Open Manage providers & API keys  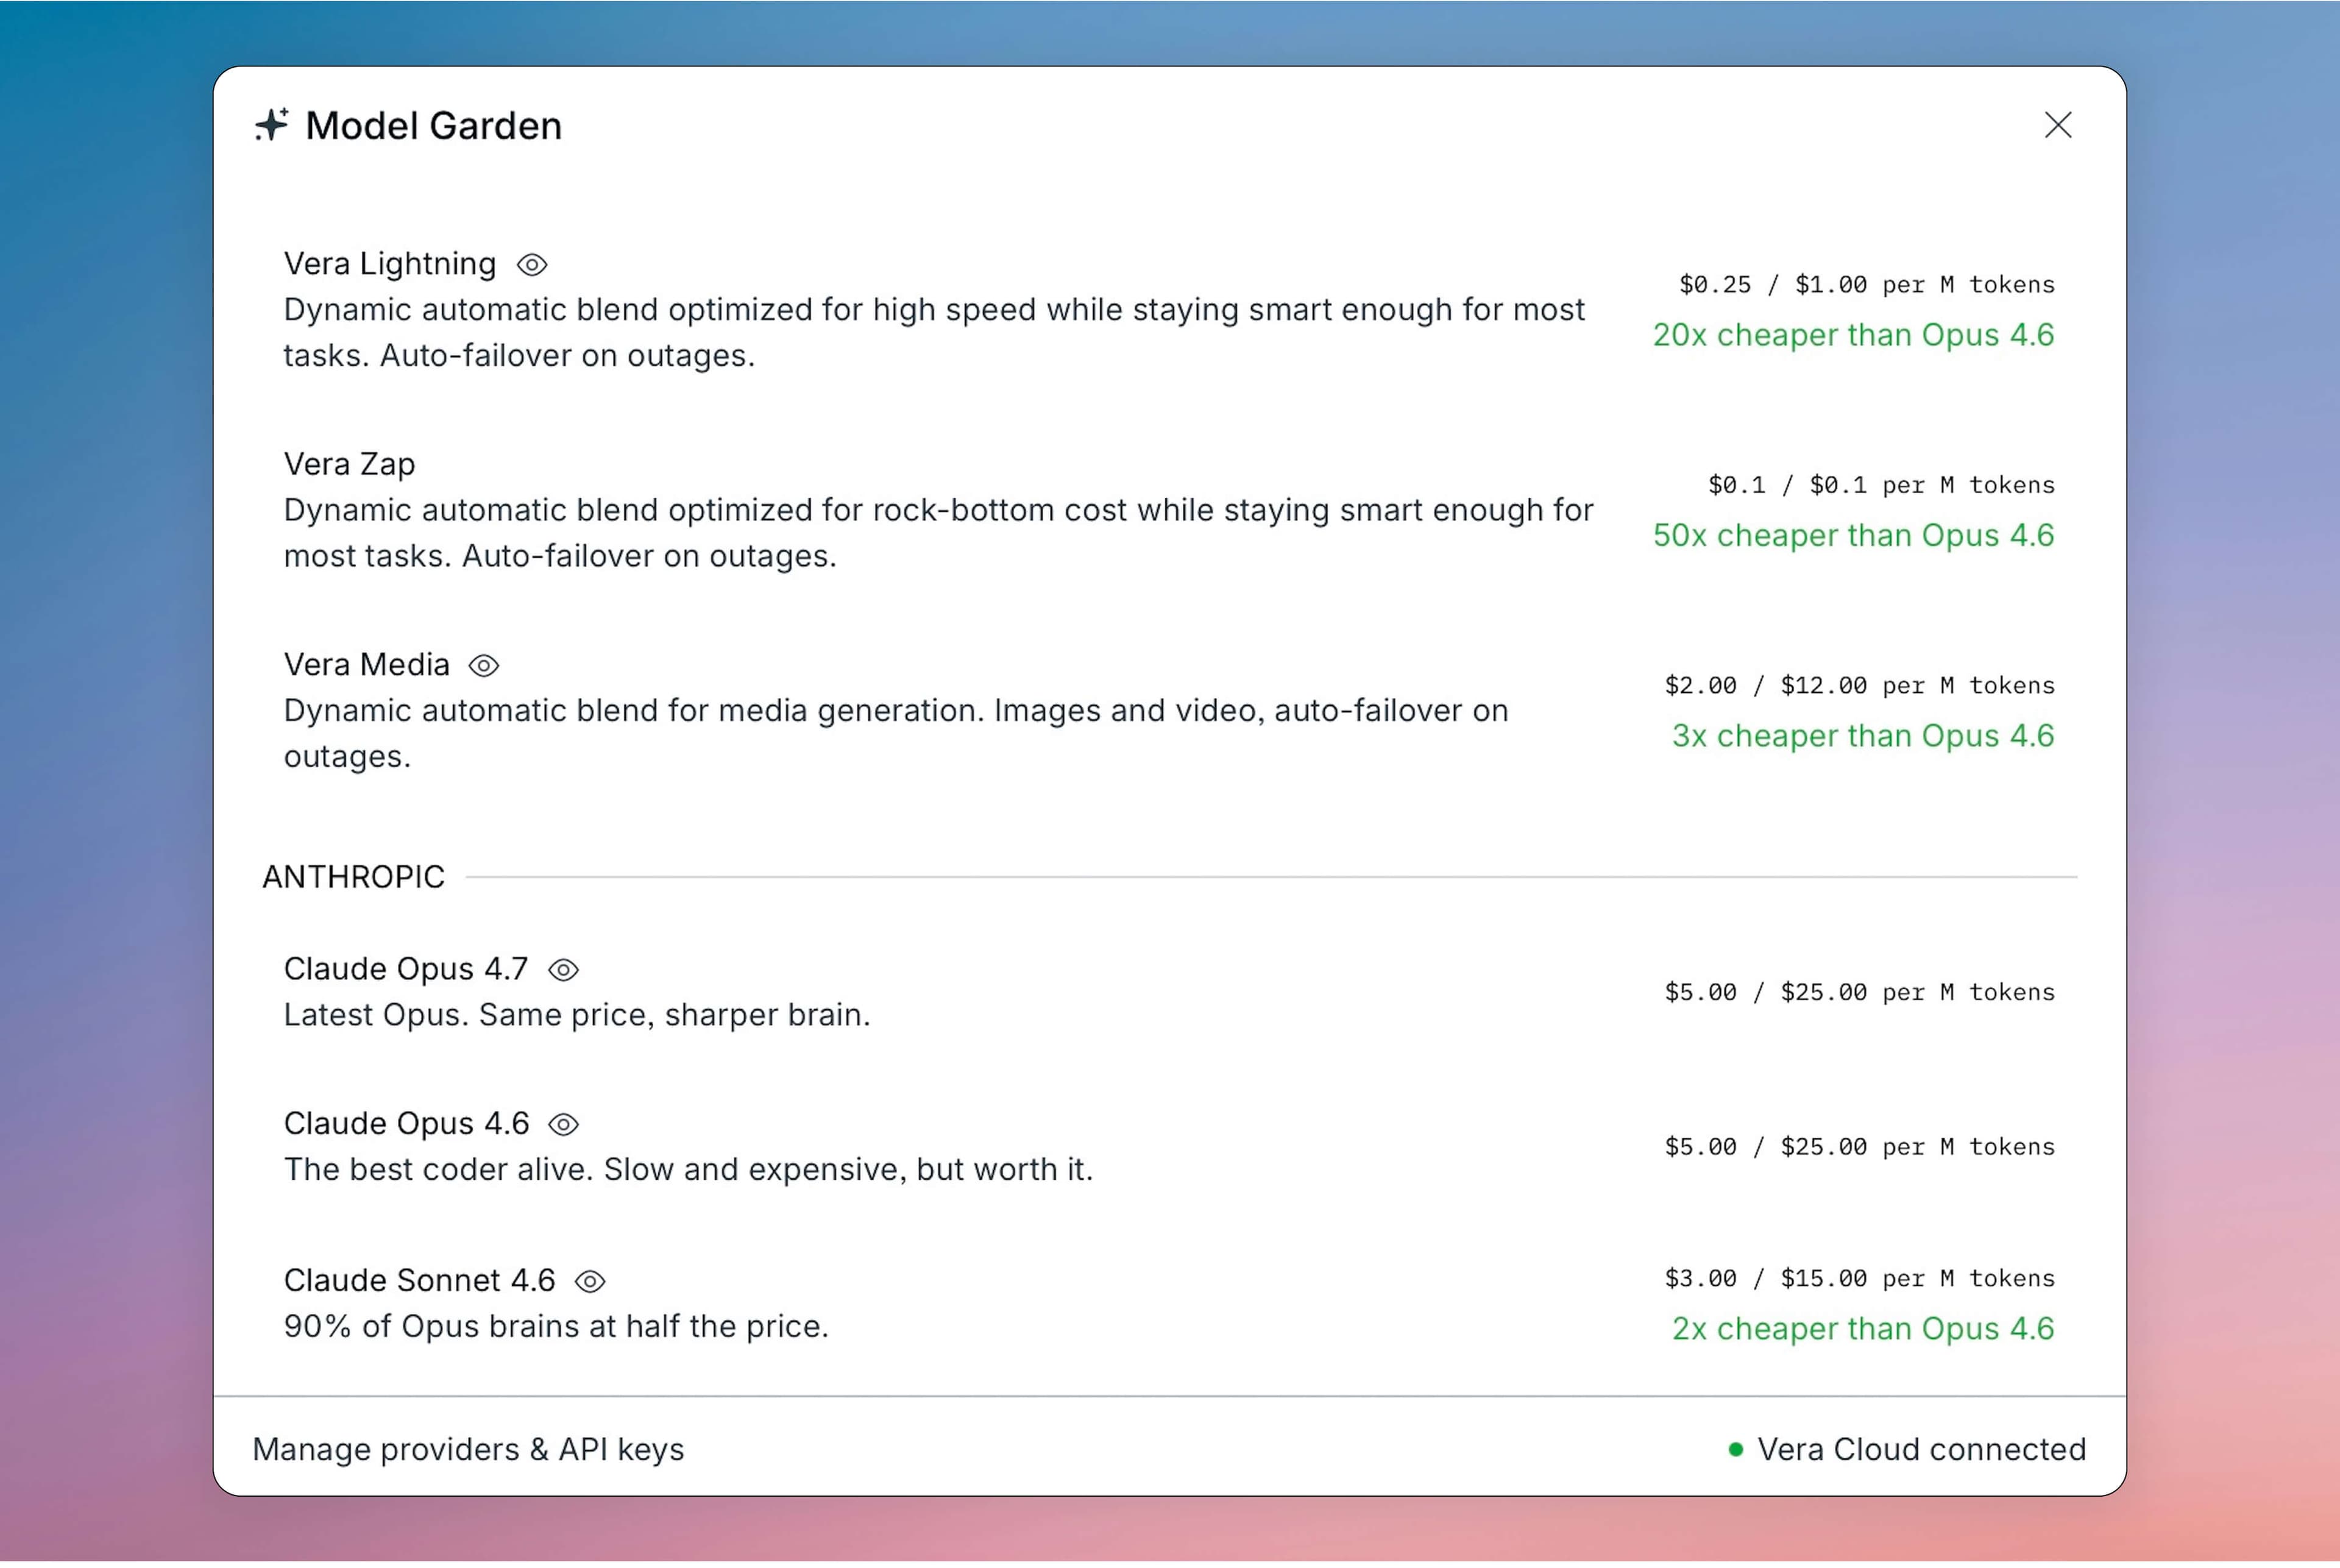click(x=468, y=1450)
